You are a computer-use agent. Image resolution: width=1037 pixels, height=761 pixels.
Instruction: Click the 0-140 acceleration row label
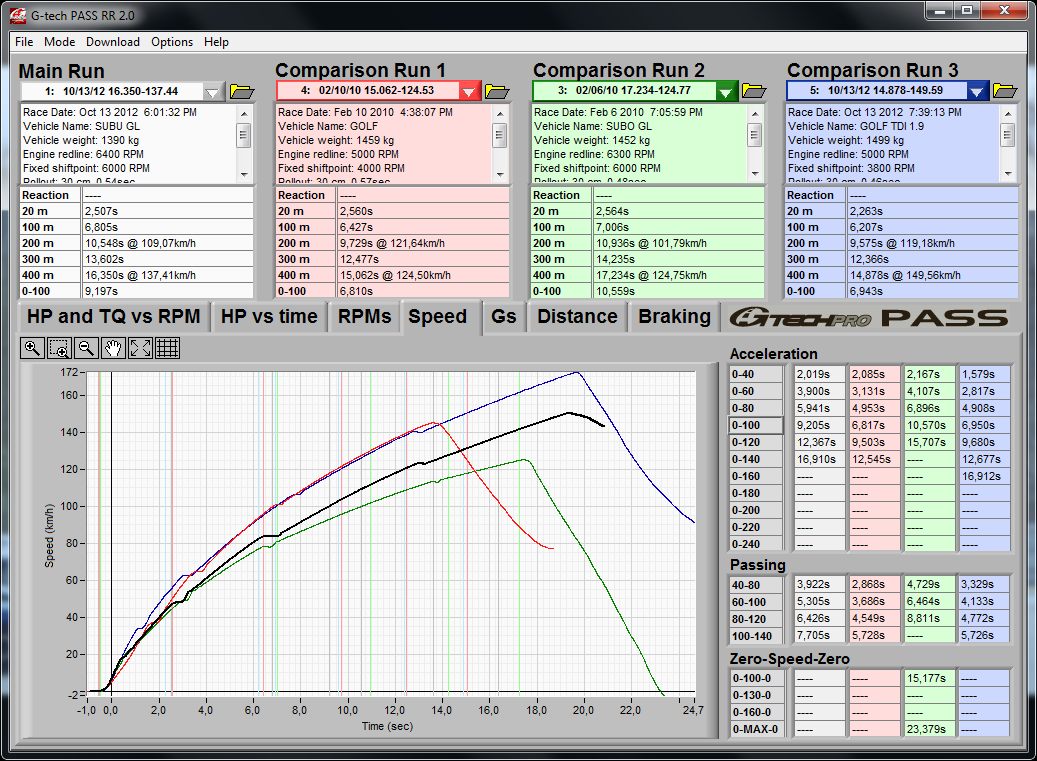[x=756, y=460]
